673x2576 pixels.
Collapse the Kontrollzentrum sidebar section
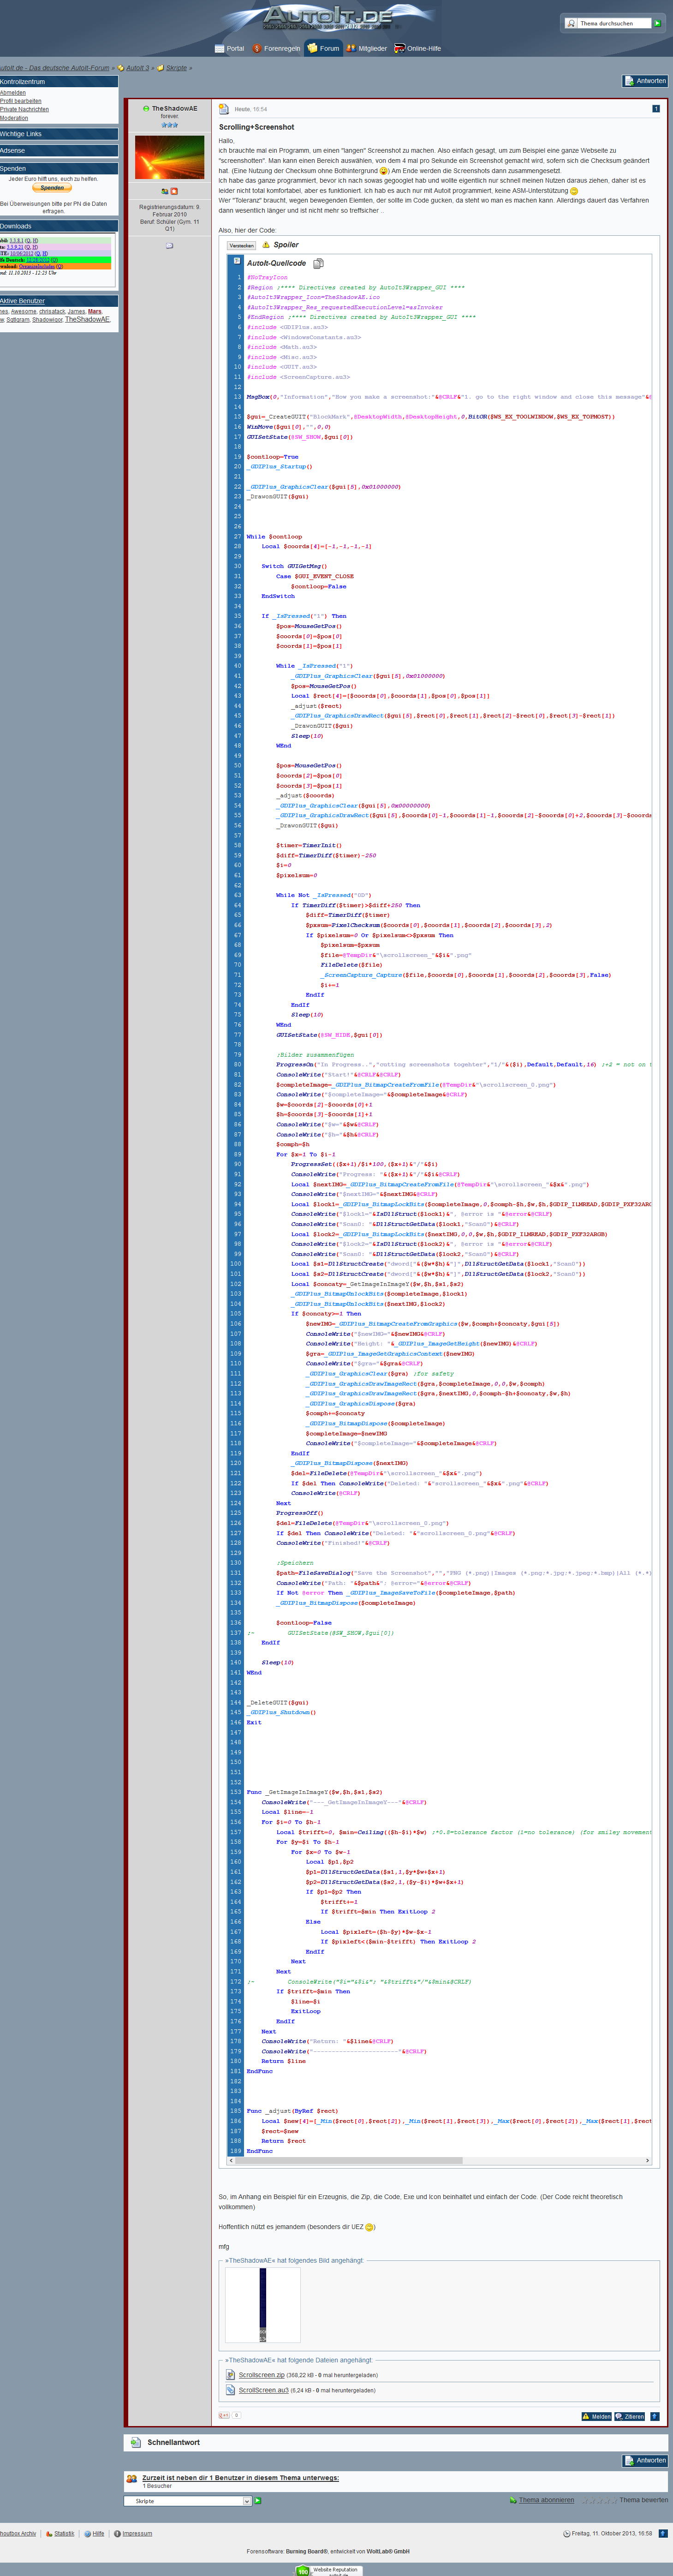[58, 82]
